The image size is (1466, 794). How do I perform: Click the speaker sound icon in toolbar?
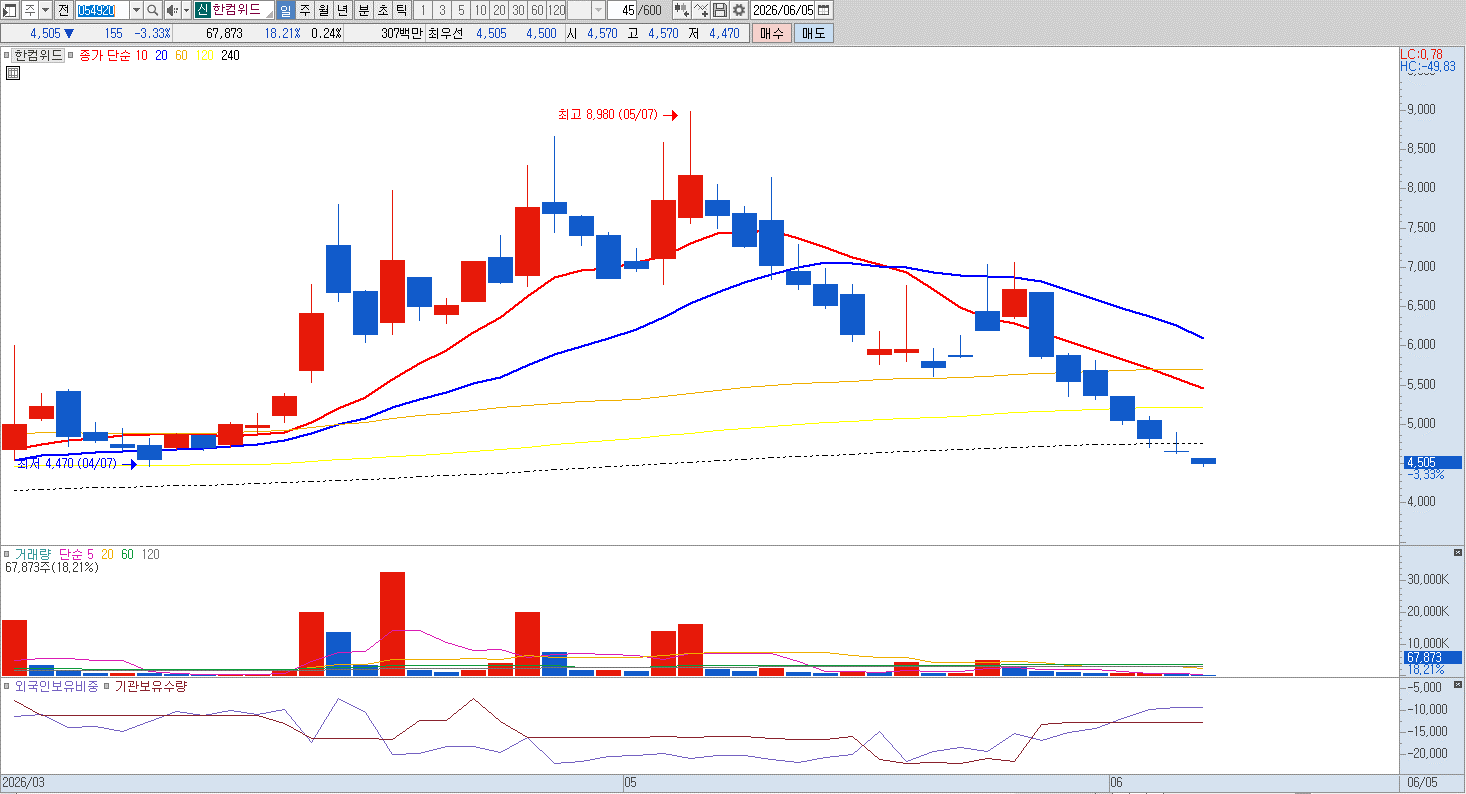coord(171,10)
